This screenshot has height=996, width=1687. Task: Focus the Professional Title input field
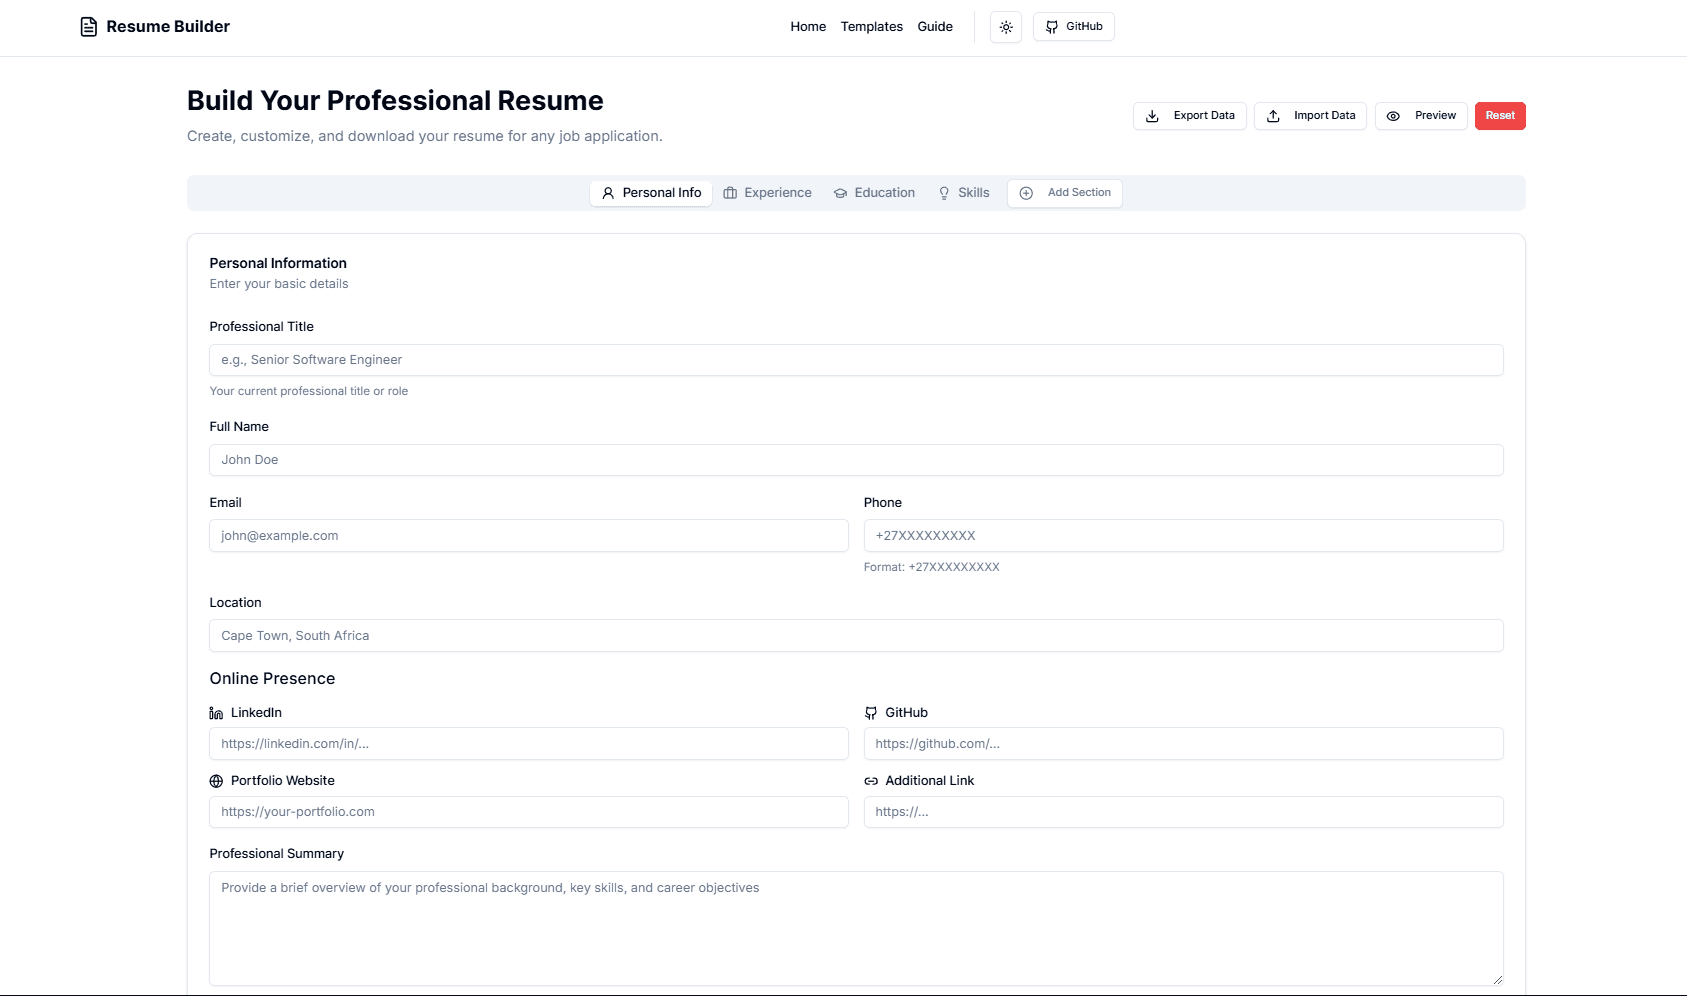[x=856, y=360]
